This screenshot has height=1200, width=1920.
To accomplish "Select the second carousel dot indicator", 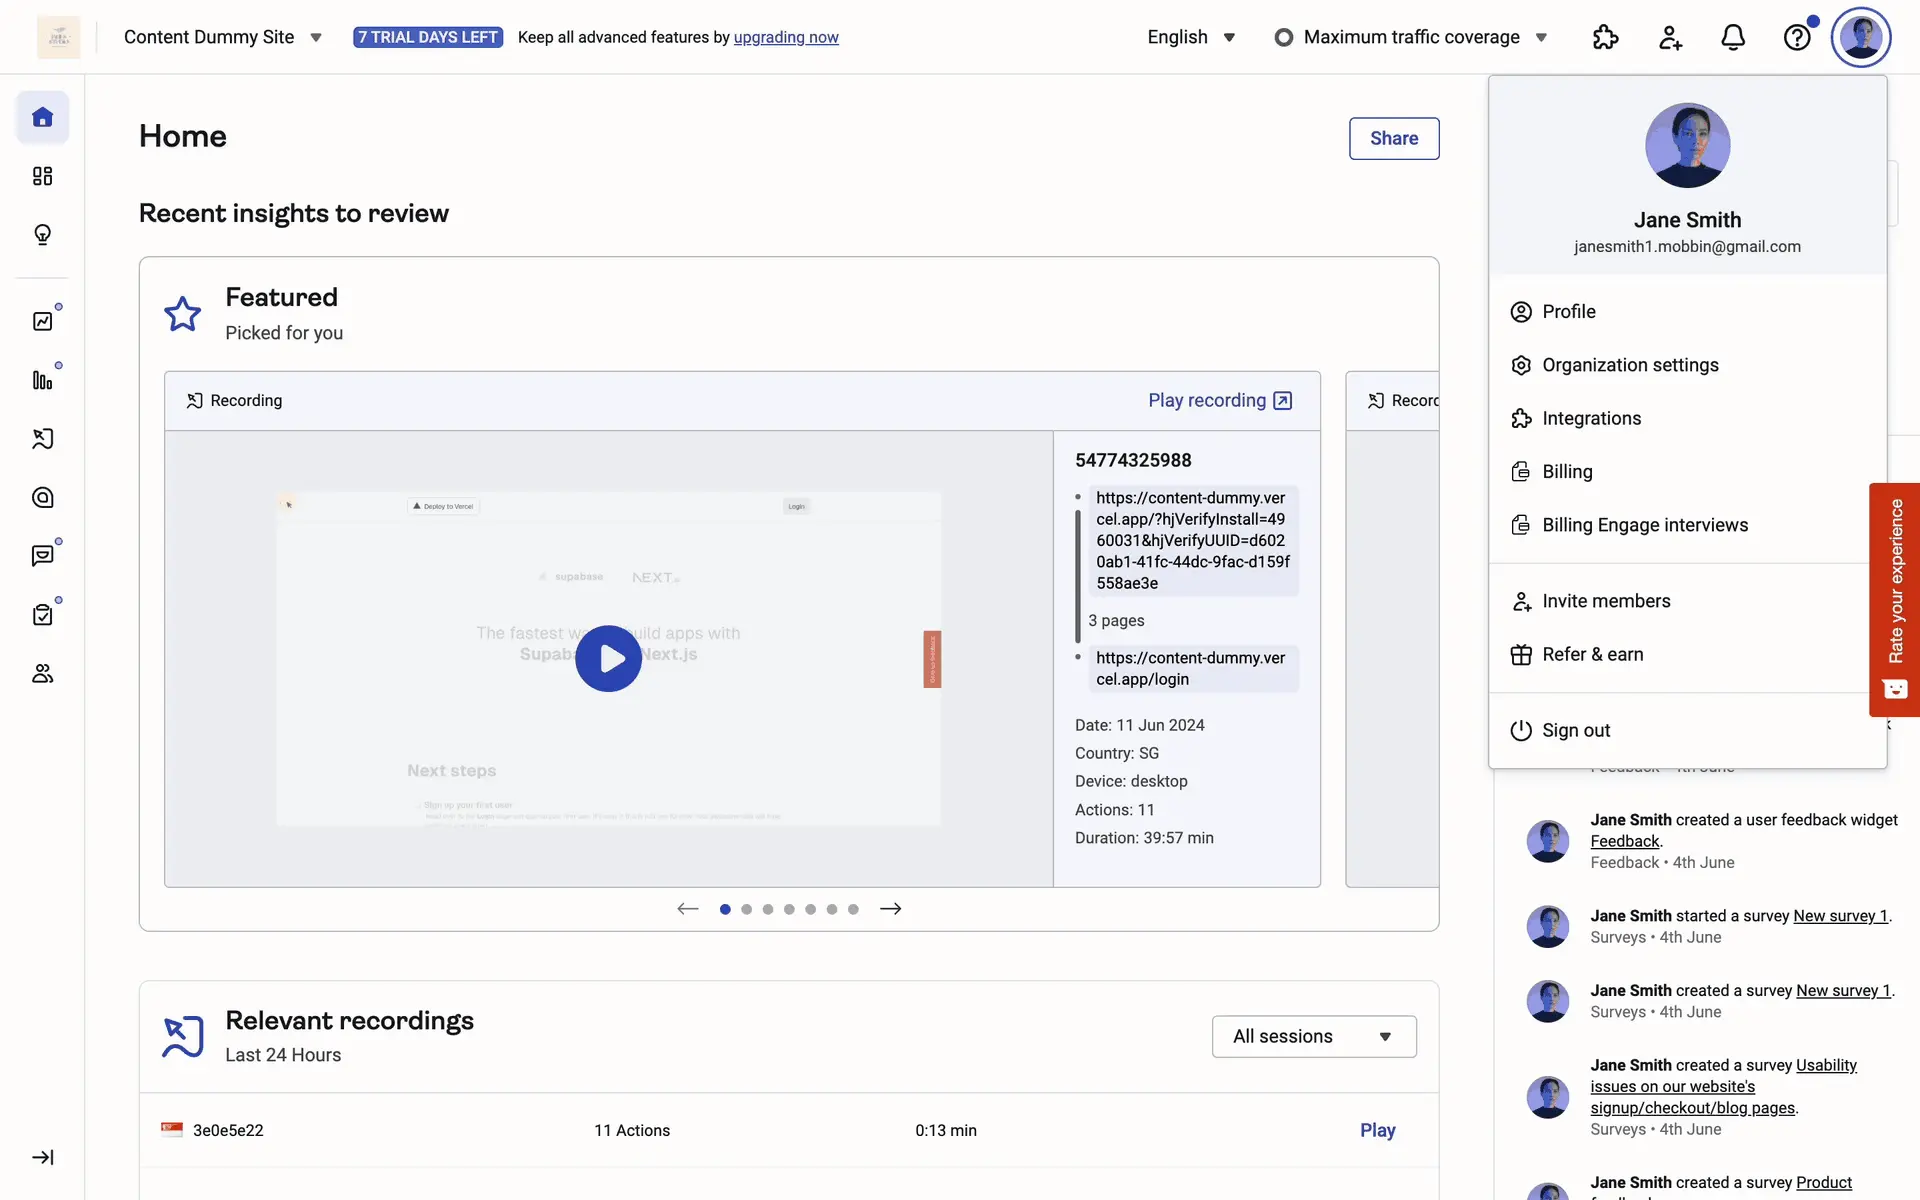I will 746,909.
